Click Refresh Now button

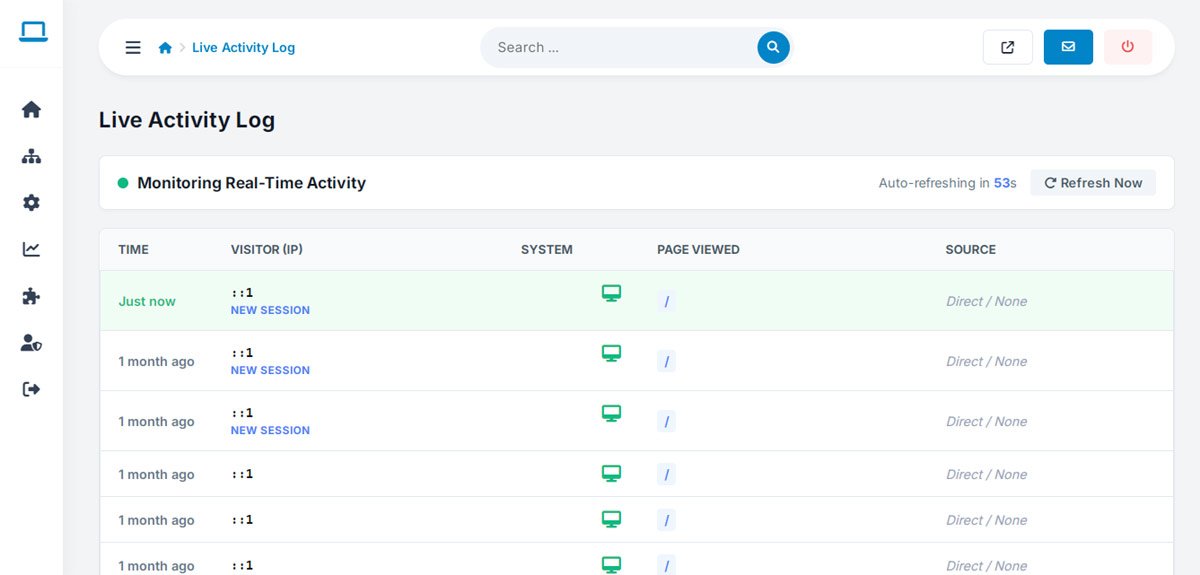[x=1093, y=183]
